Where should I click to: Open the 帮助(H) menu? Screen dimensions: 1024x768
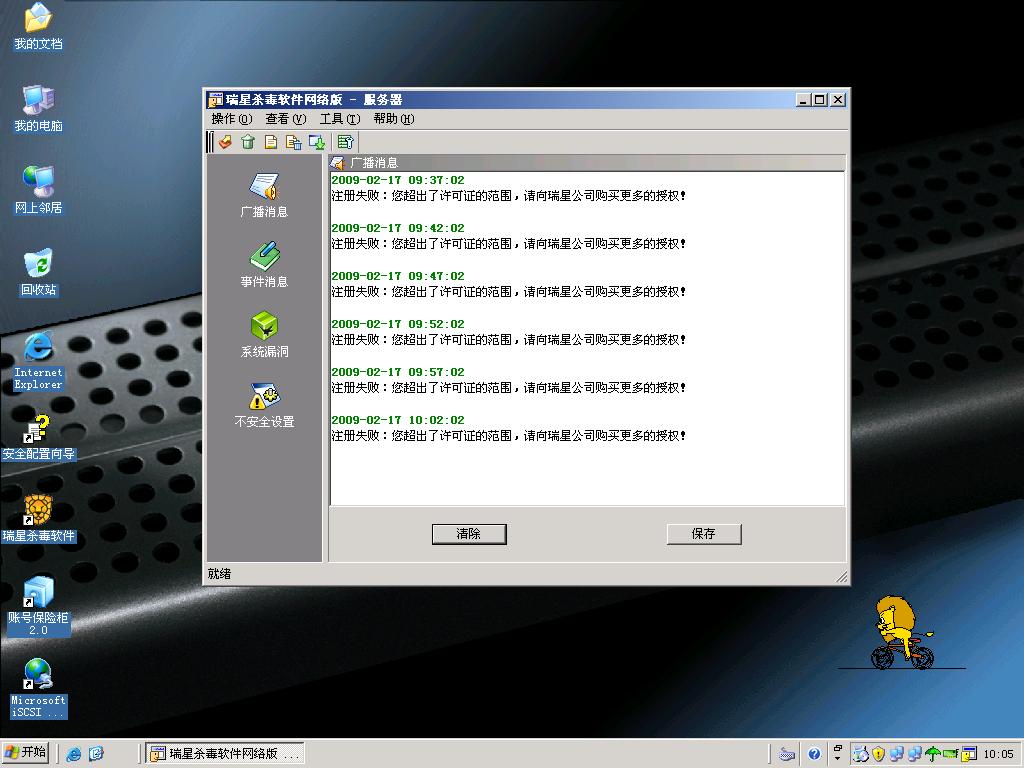point(393,119)
